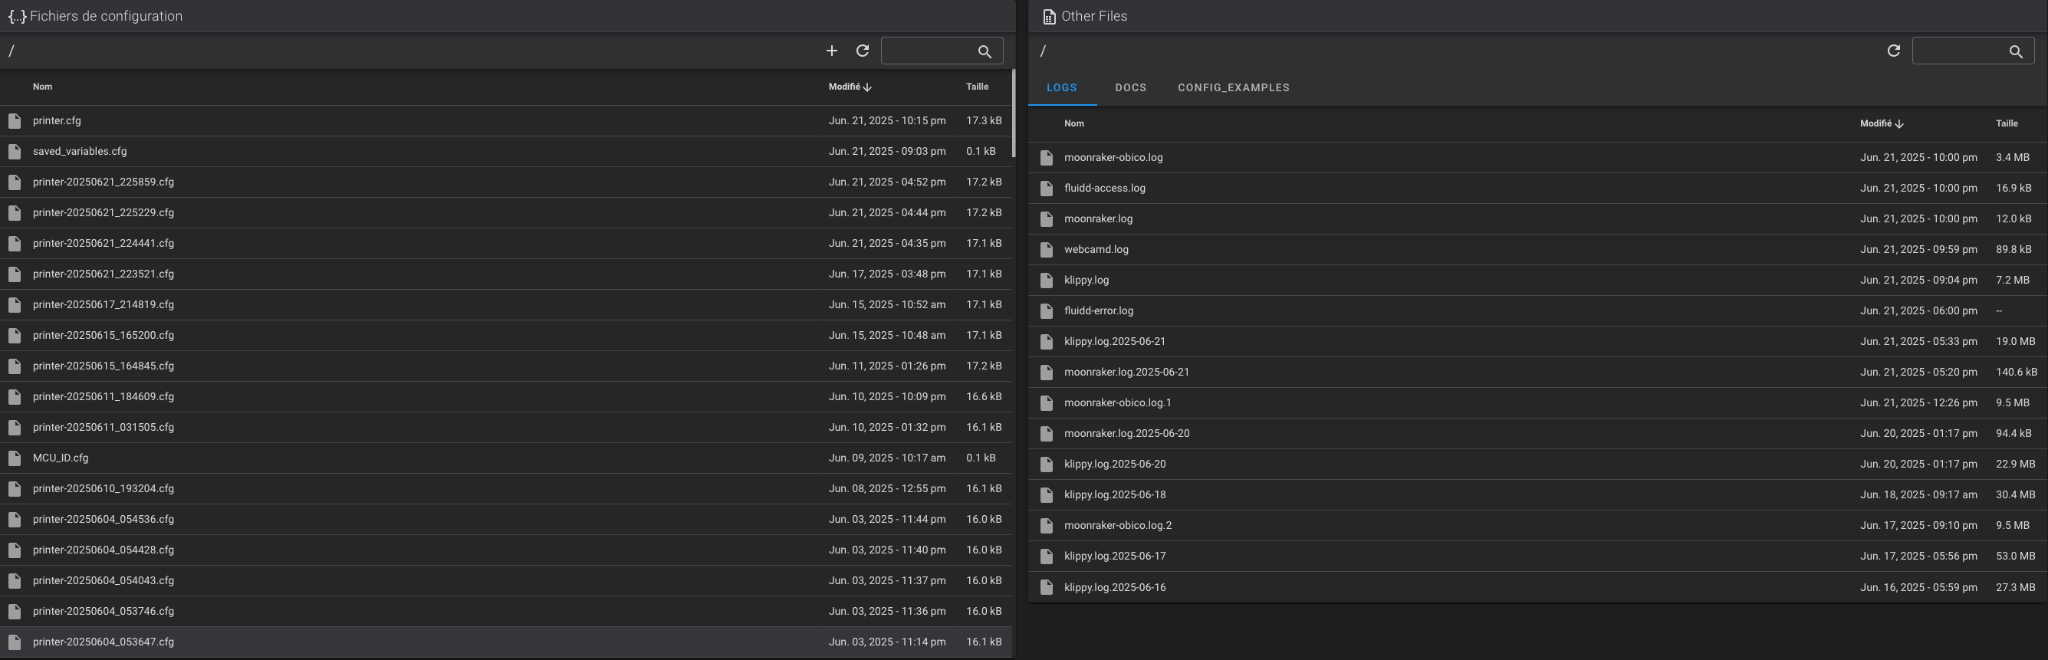
Task: Click the file icon beside webcamd.log
Action: click(x=1046, y=250)
